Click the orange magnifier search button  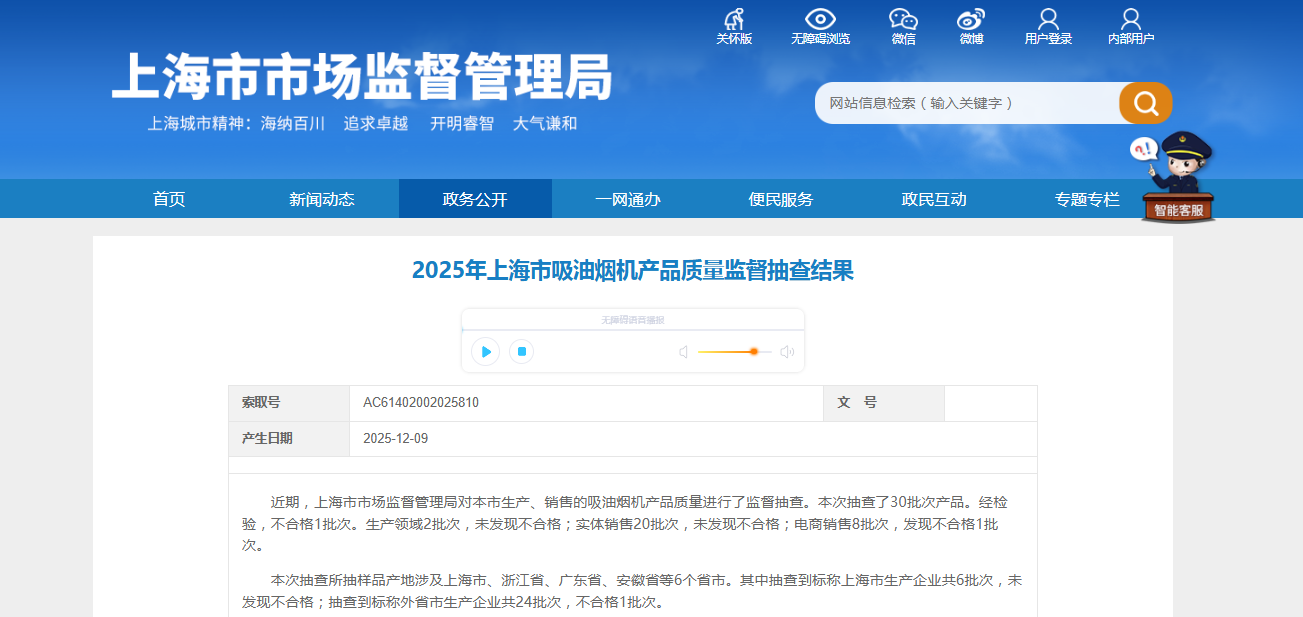coord(1145,103)
